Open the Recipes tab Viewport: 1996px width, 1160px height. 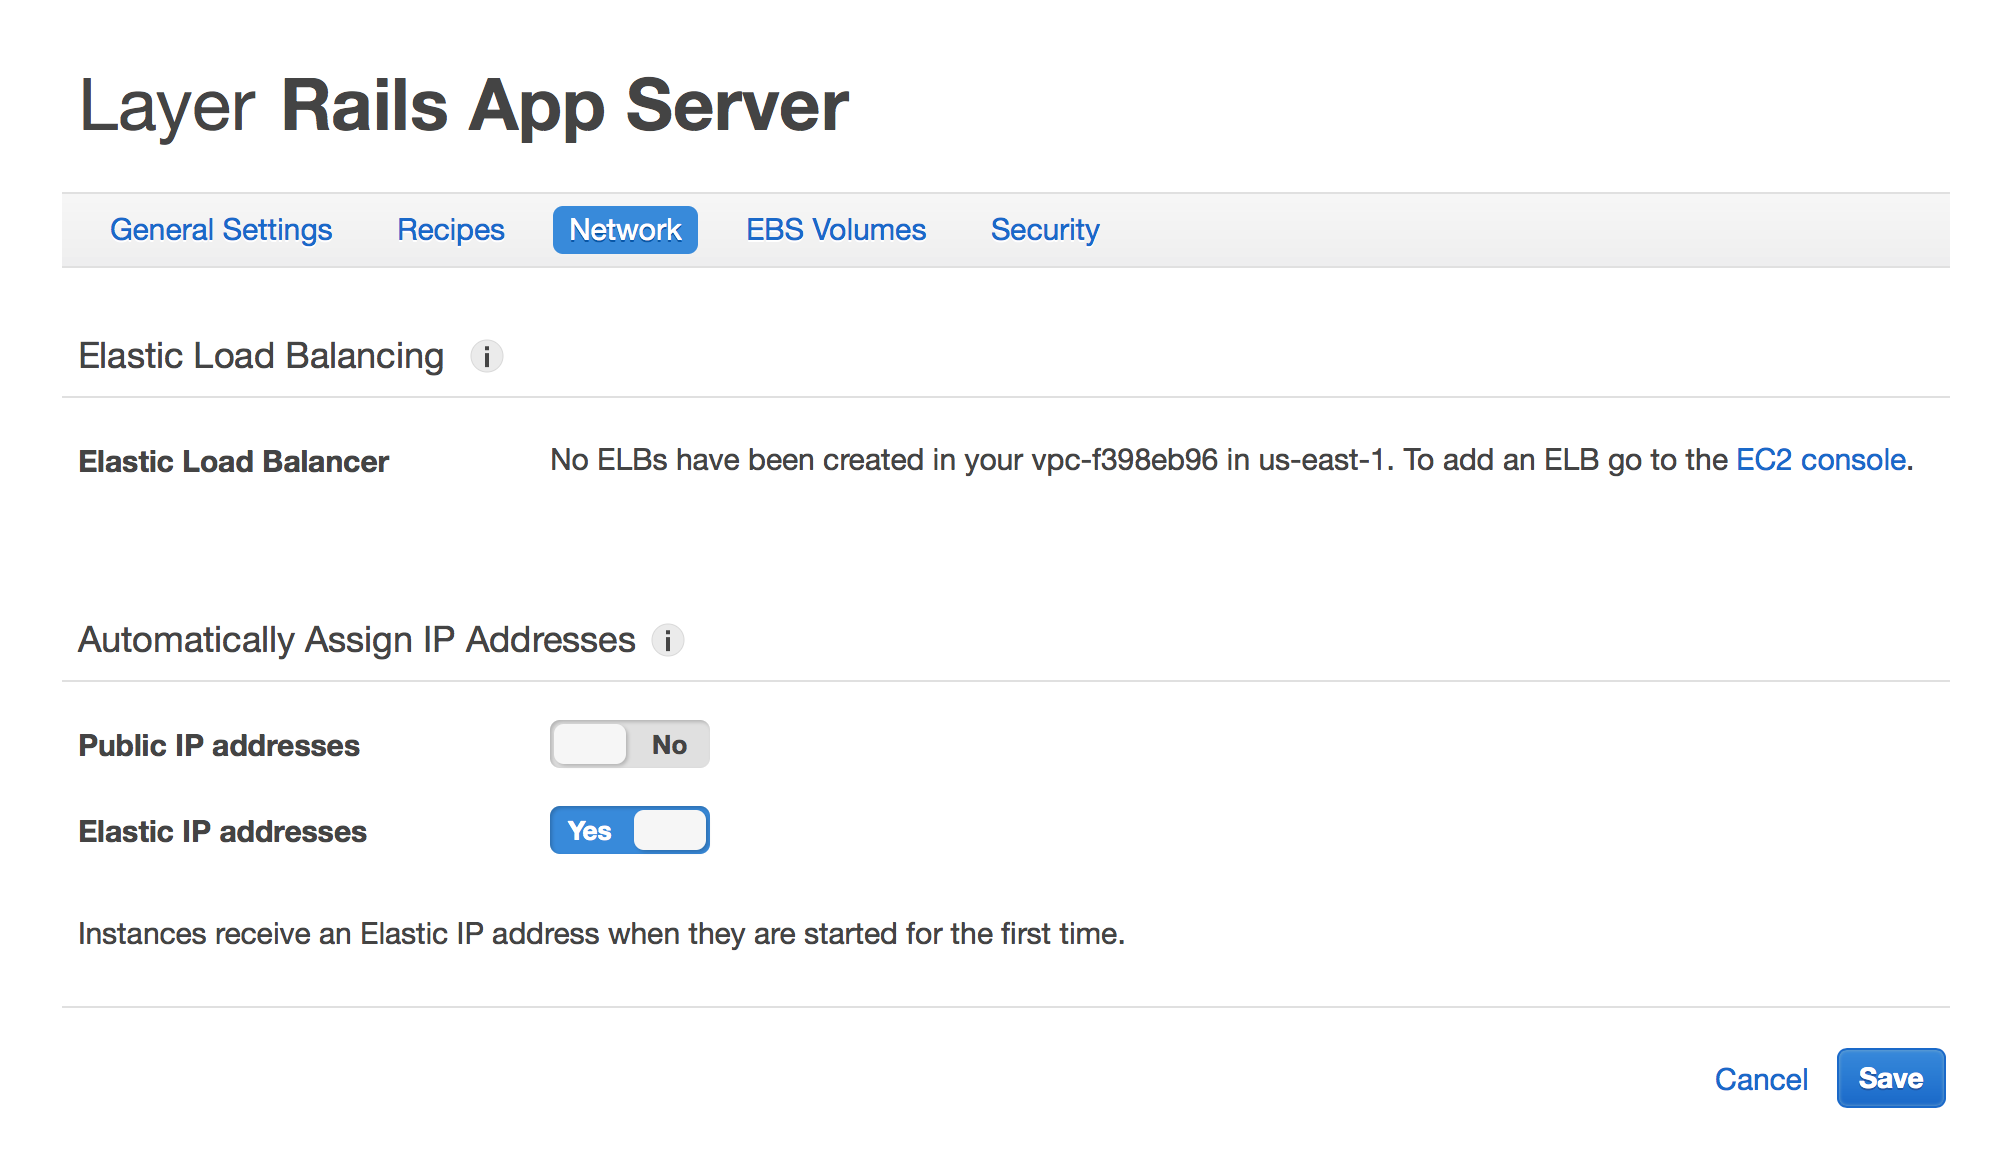451,230
